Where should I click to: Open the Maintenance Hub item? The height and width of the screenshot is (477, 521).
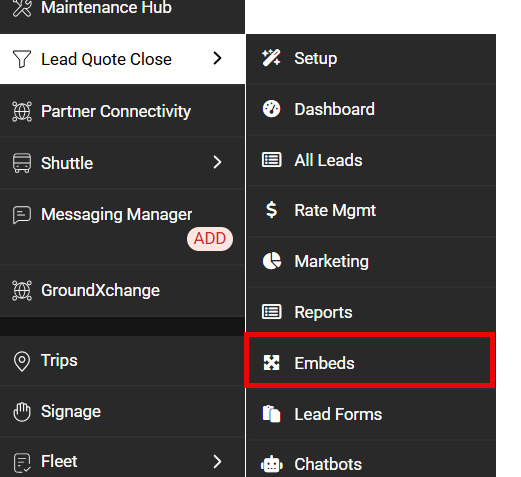point(122,8)
